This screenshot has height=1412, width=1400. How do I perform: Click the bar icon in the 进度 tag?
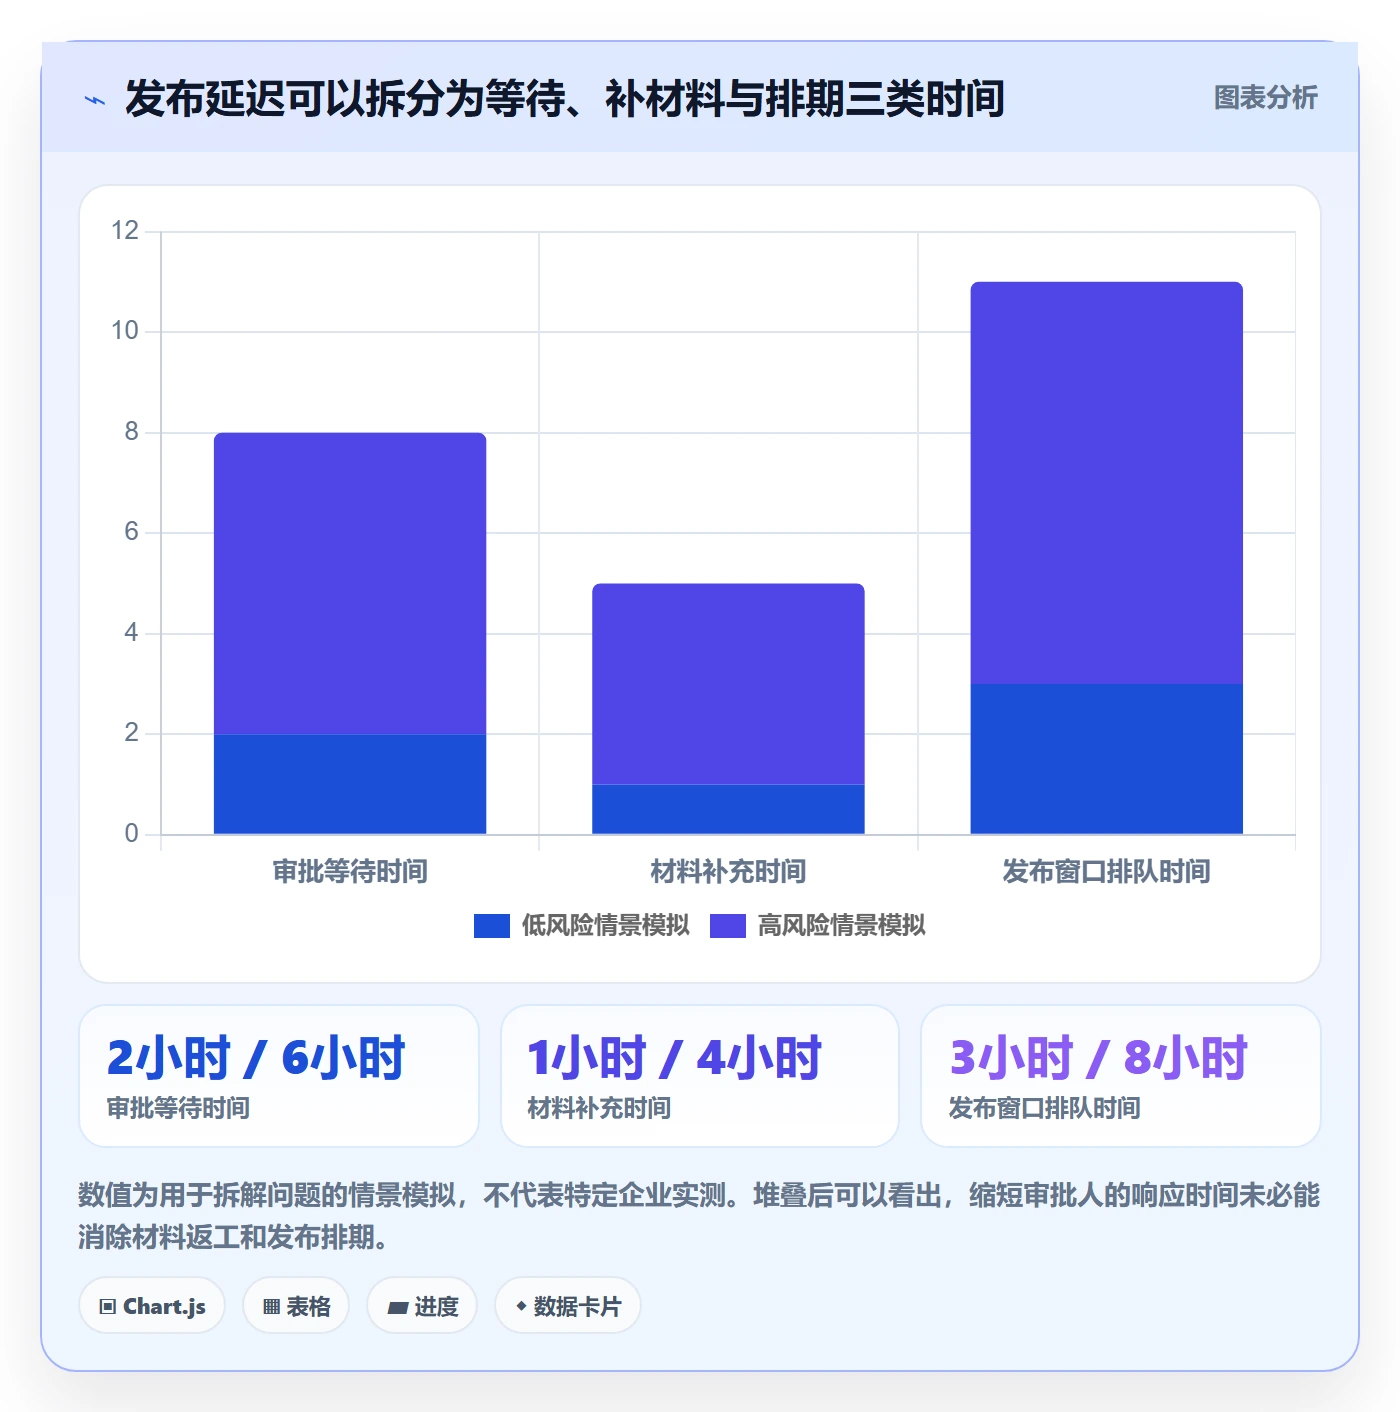coord(398,1307)
